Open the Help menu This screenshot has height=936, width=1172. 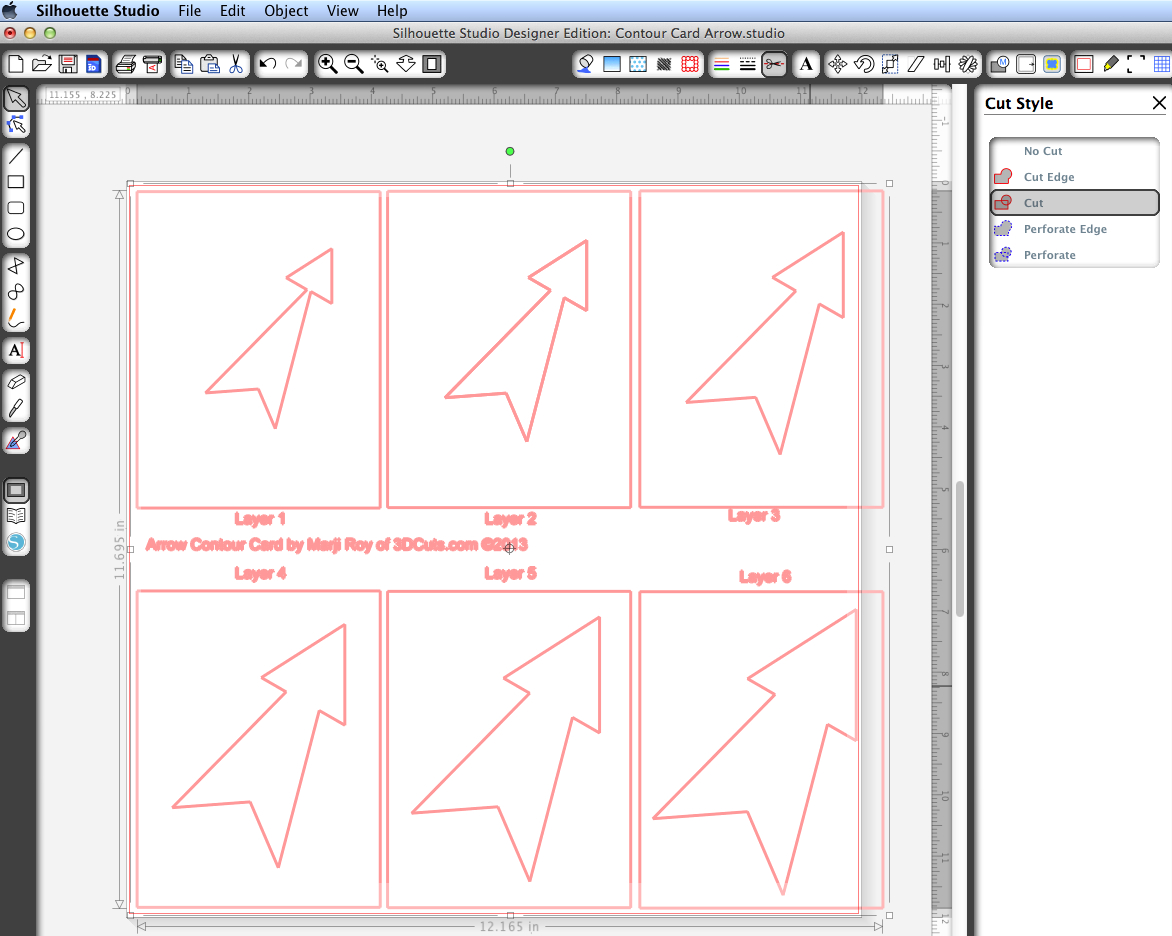(x=392, y=10)
